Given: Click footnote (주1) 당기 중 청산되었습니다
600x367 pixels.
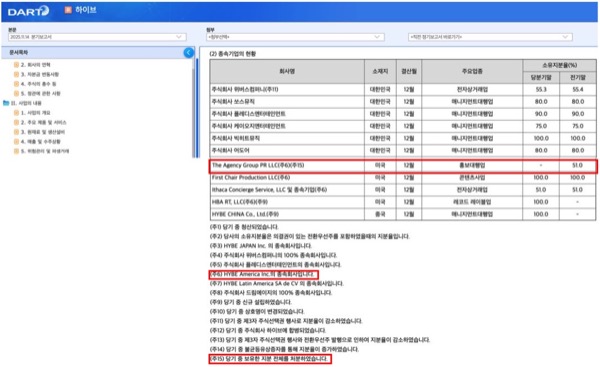Looking at the screenshot, I should [245, 227].
